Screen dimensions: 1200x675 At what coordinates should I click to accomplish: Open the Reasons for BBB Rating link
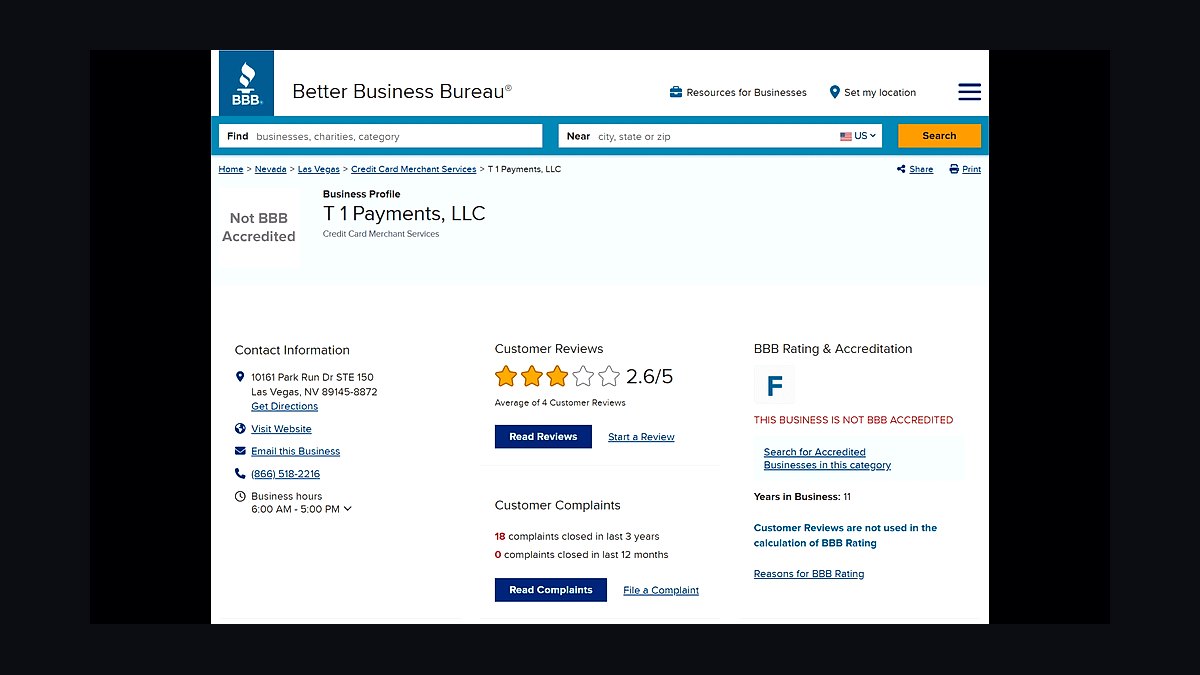coord(809,574)
